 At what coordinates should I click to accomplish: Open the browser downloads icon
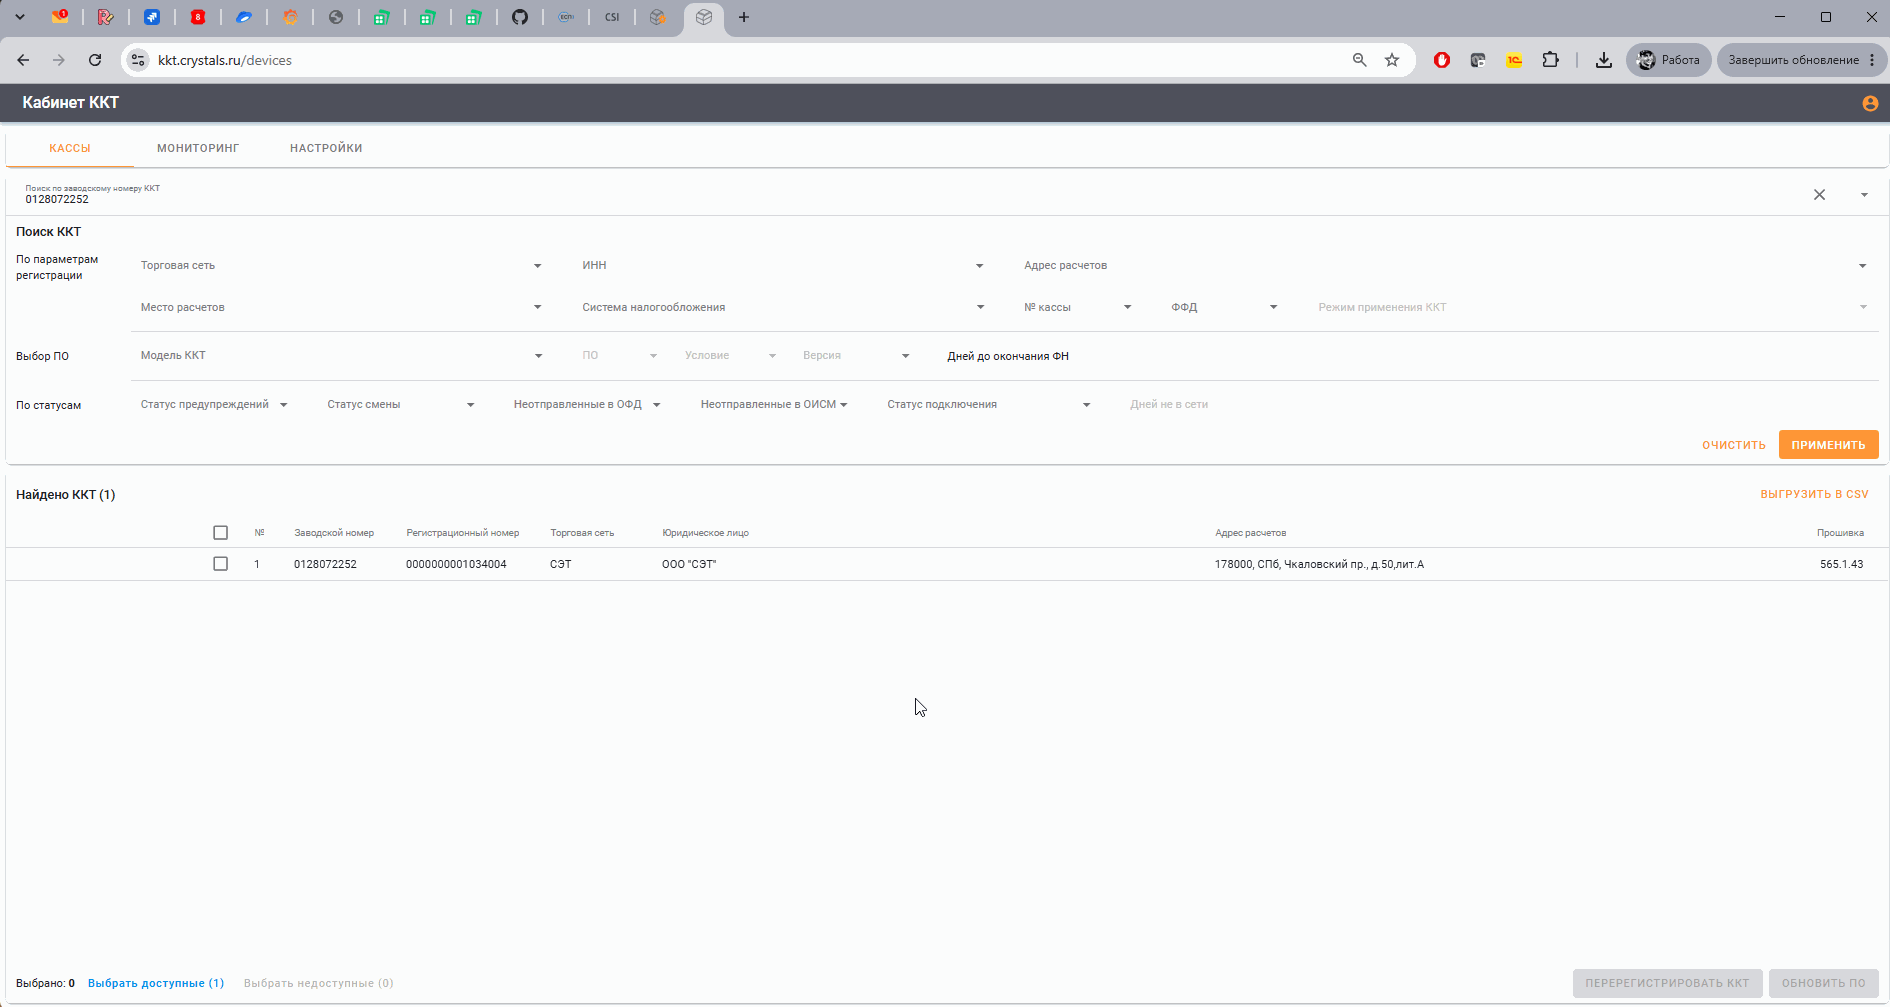[1604, 60]
